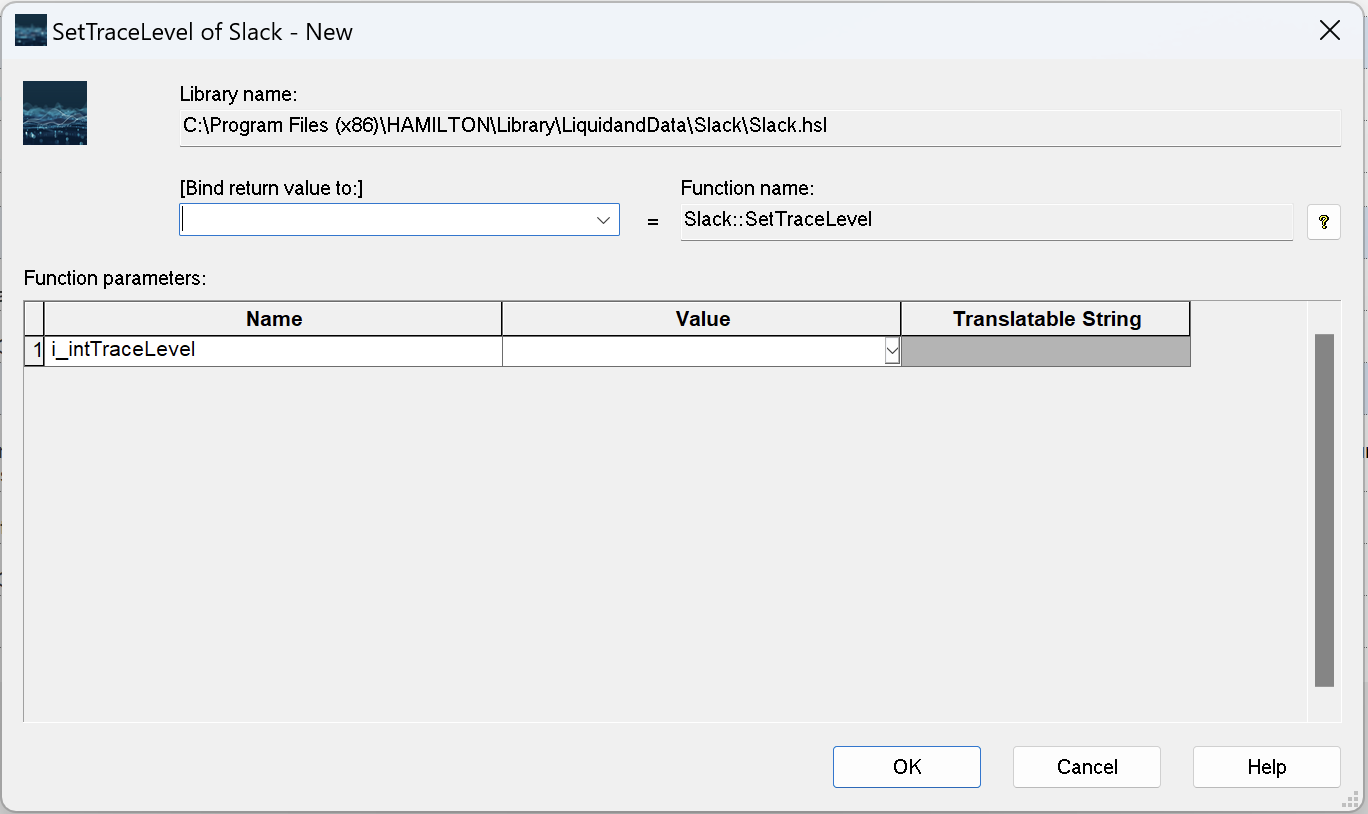The width and height of the screenshot is (1368, 814).
Task: Click the Name column header
Action: (x=273, y=319)
